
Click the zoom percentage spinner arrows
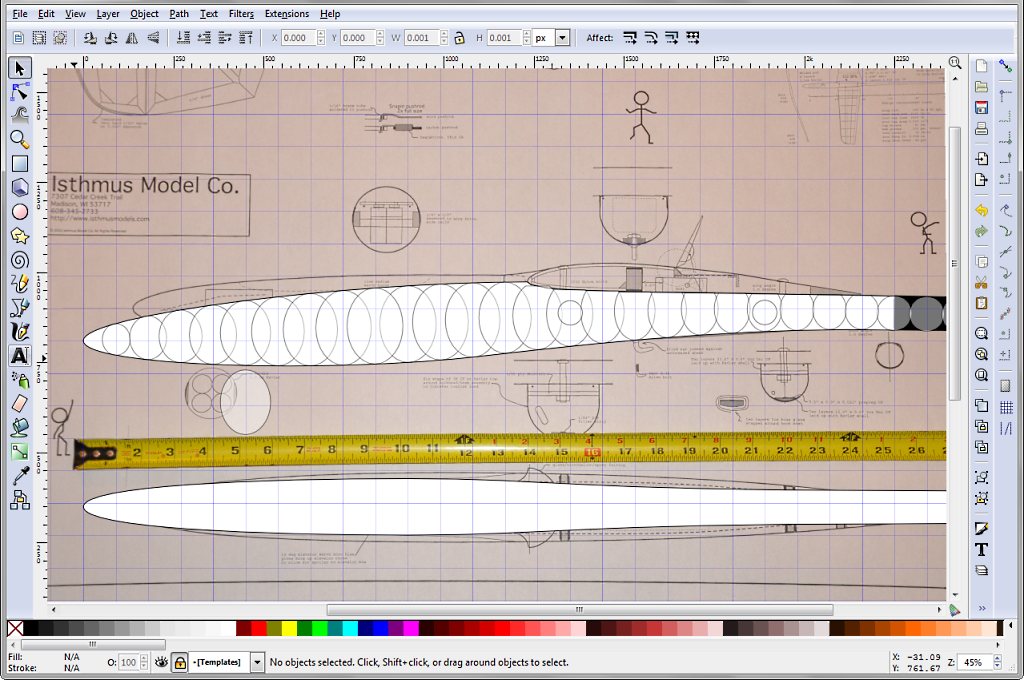(x=997, y=662)
